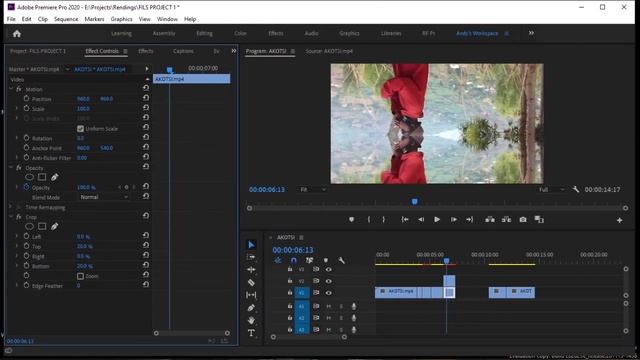The image size is (640, 360).
Task: Open the zoom level Fit dropdown
Action: click(x=313, y=189)
